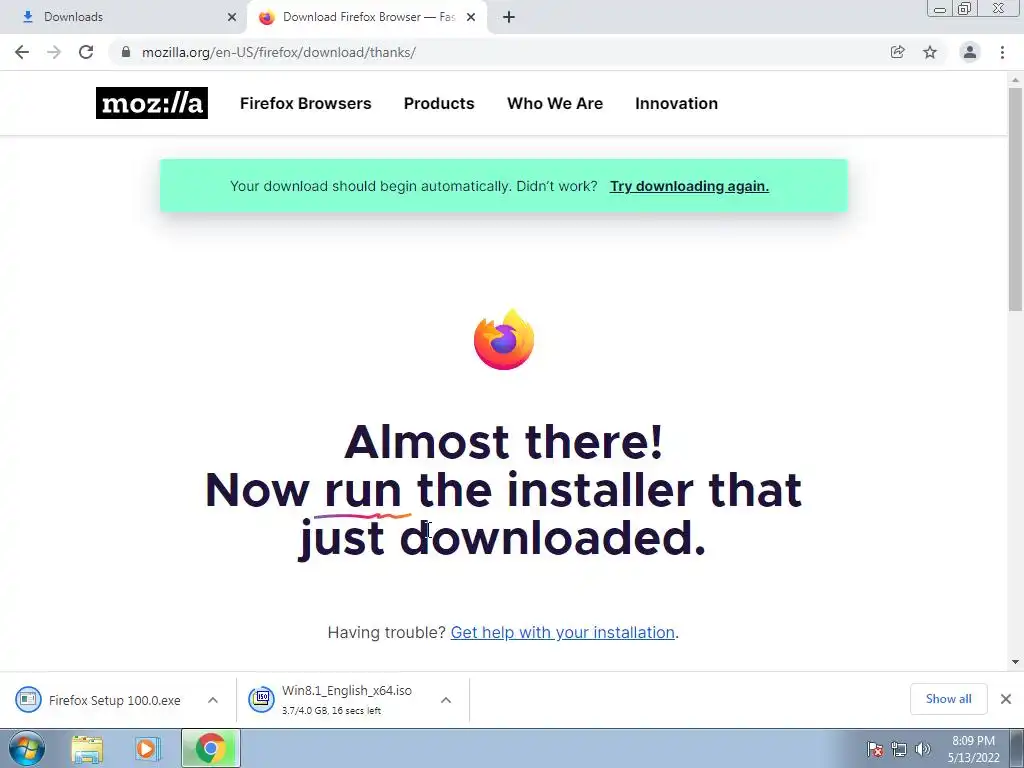Click the Mozilla logo

152,103
